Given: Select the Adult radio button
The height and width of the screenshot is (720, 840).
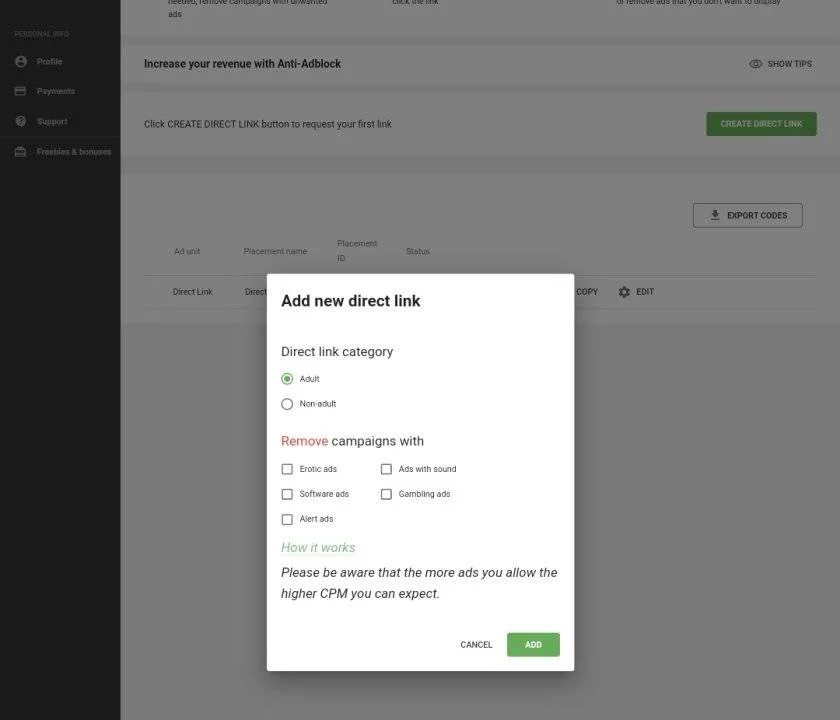Looking at the screenshot, I should click(x=287, y=379).
